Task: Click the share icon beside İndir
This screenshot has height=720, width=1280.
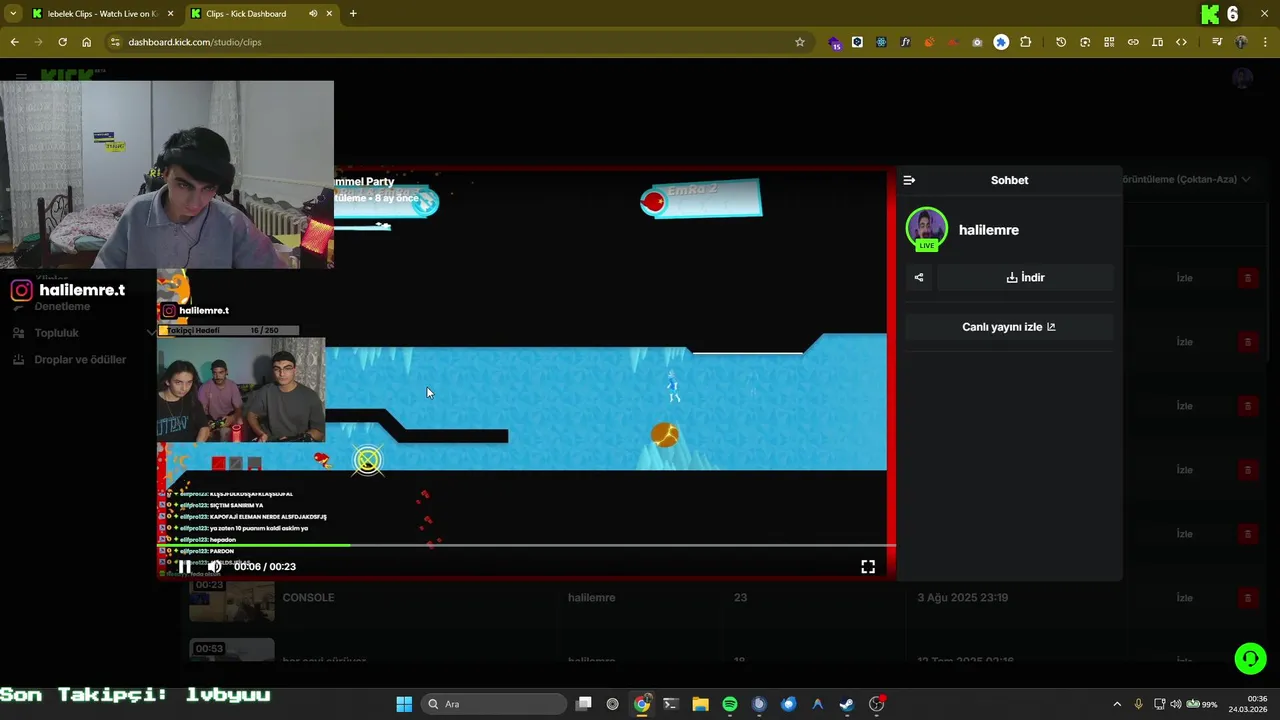Action: 919,278
